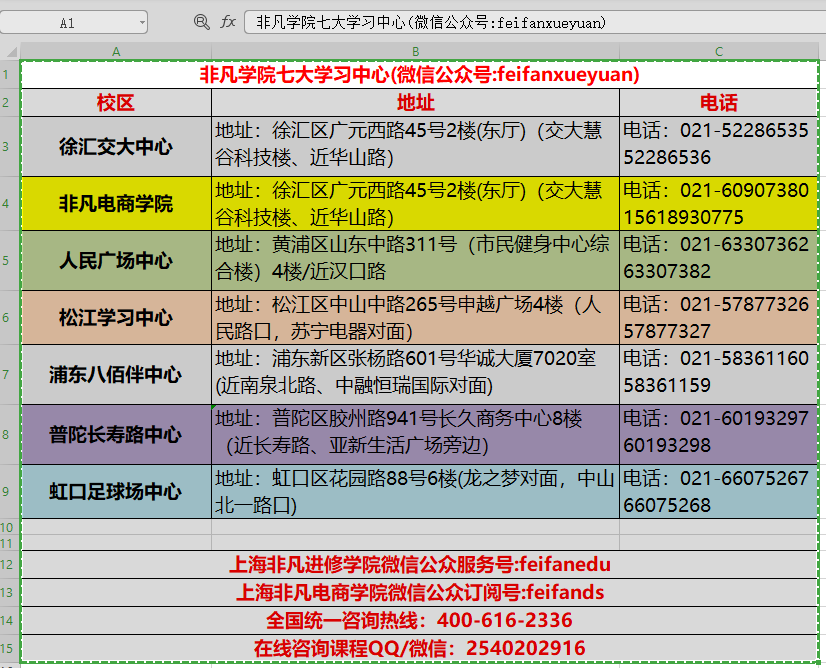Click the select-all corner triangle
The height and width of the screenshot is (668, 826).
tap(11, 51)
